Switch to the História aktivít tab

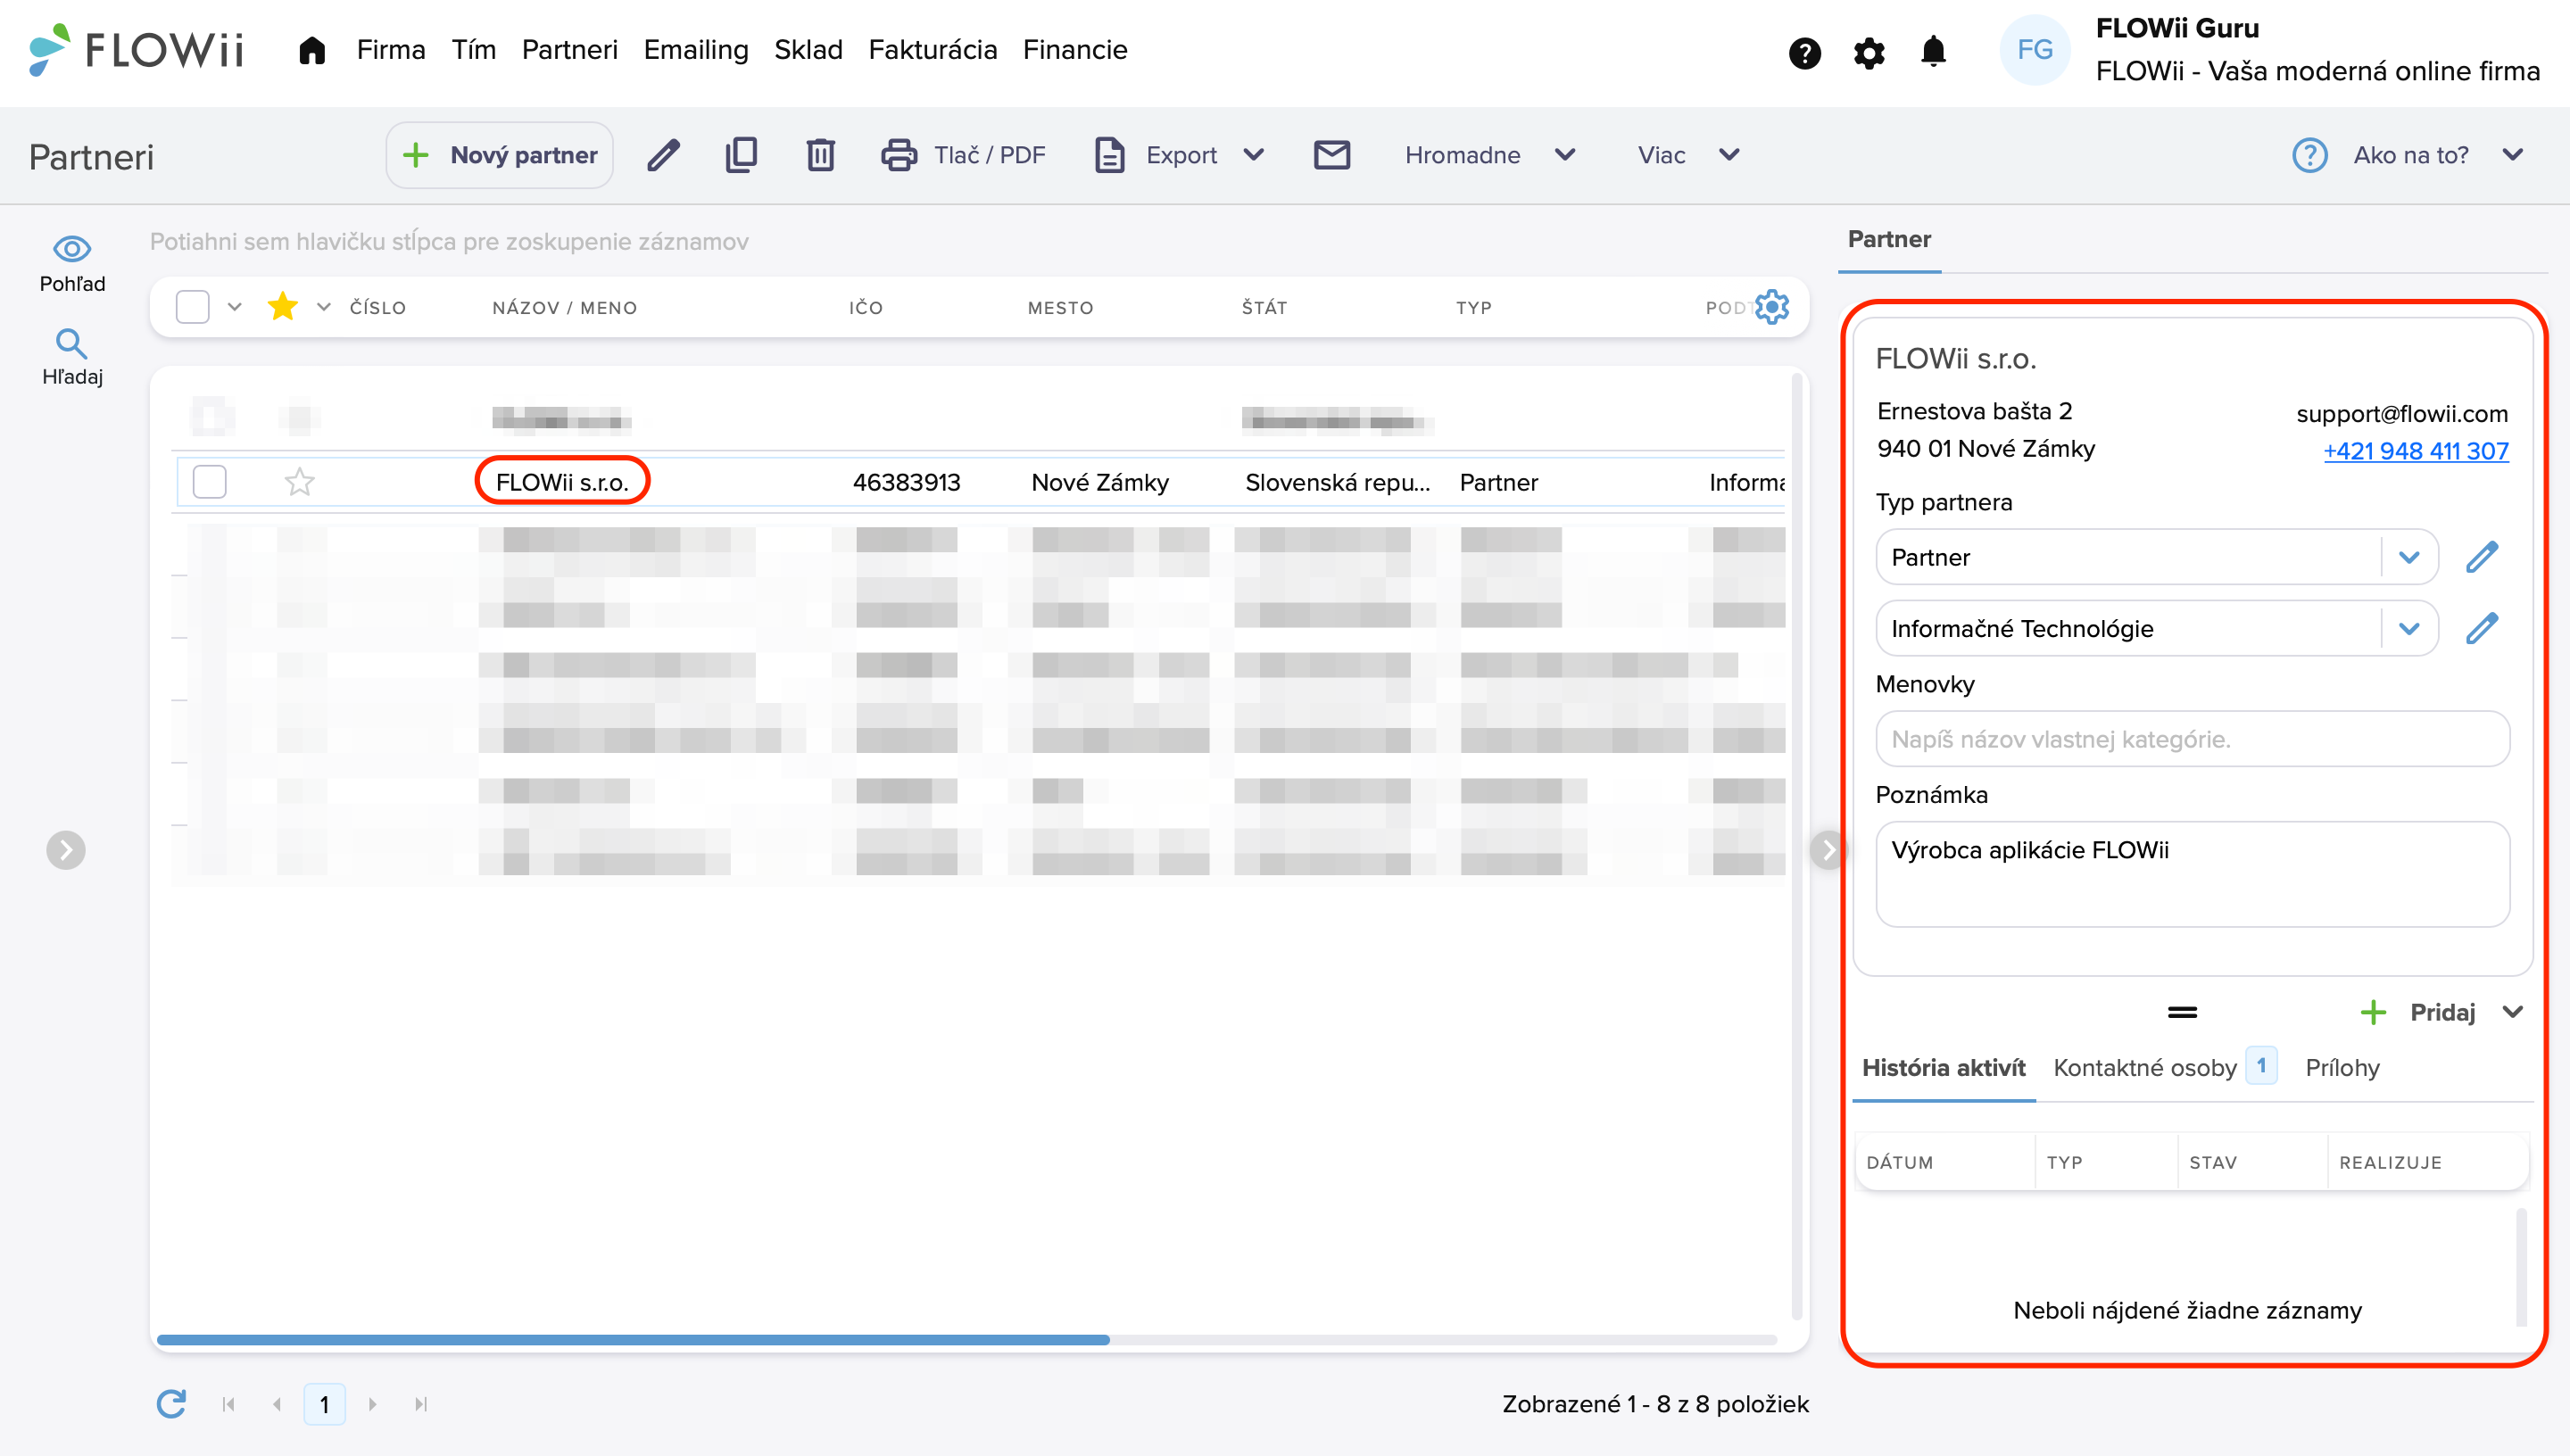(1943, 1068)
